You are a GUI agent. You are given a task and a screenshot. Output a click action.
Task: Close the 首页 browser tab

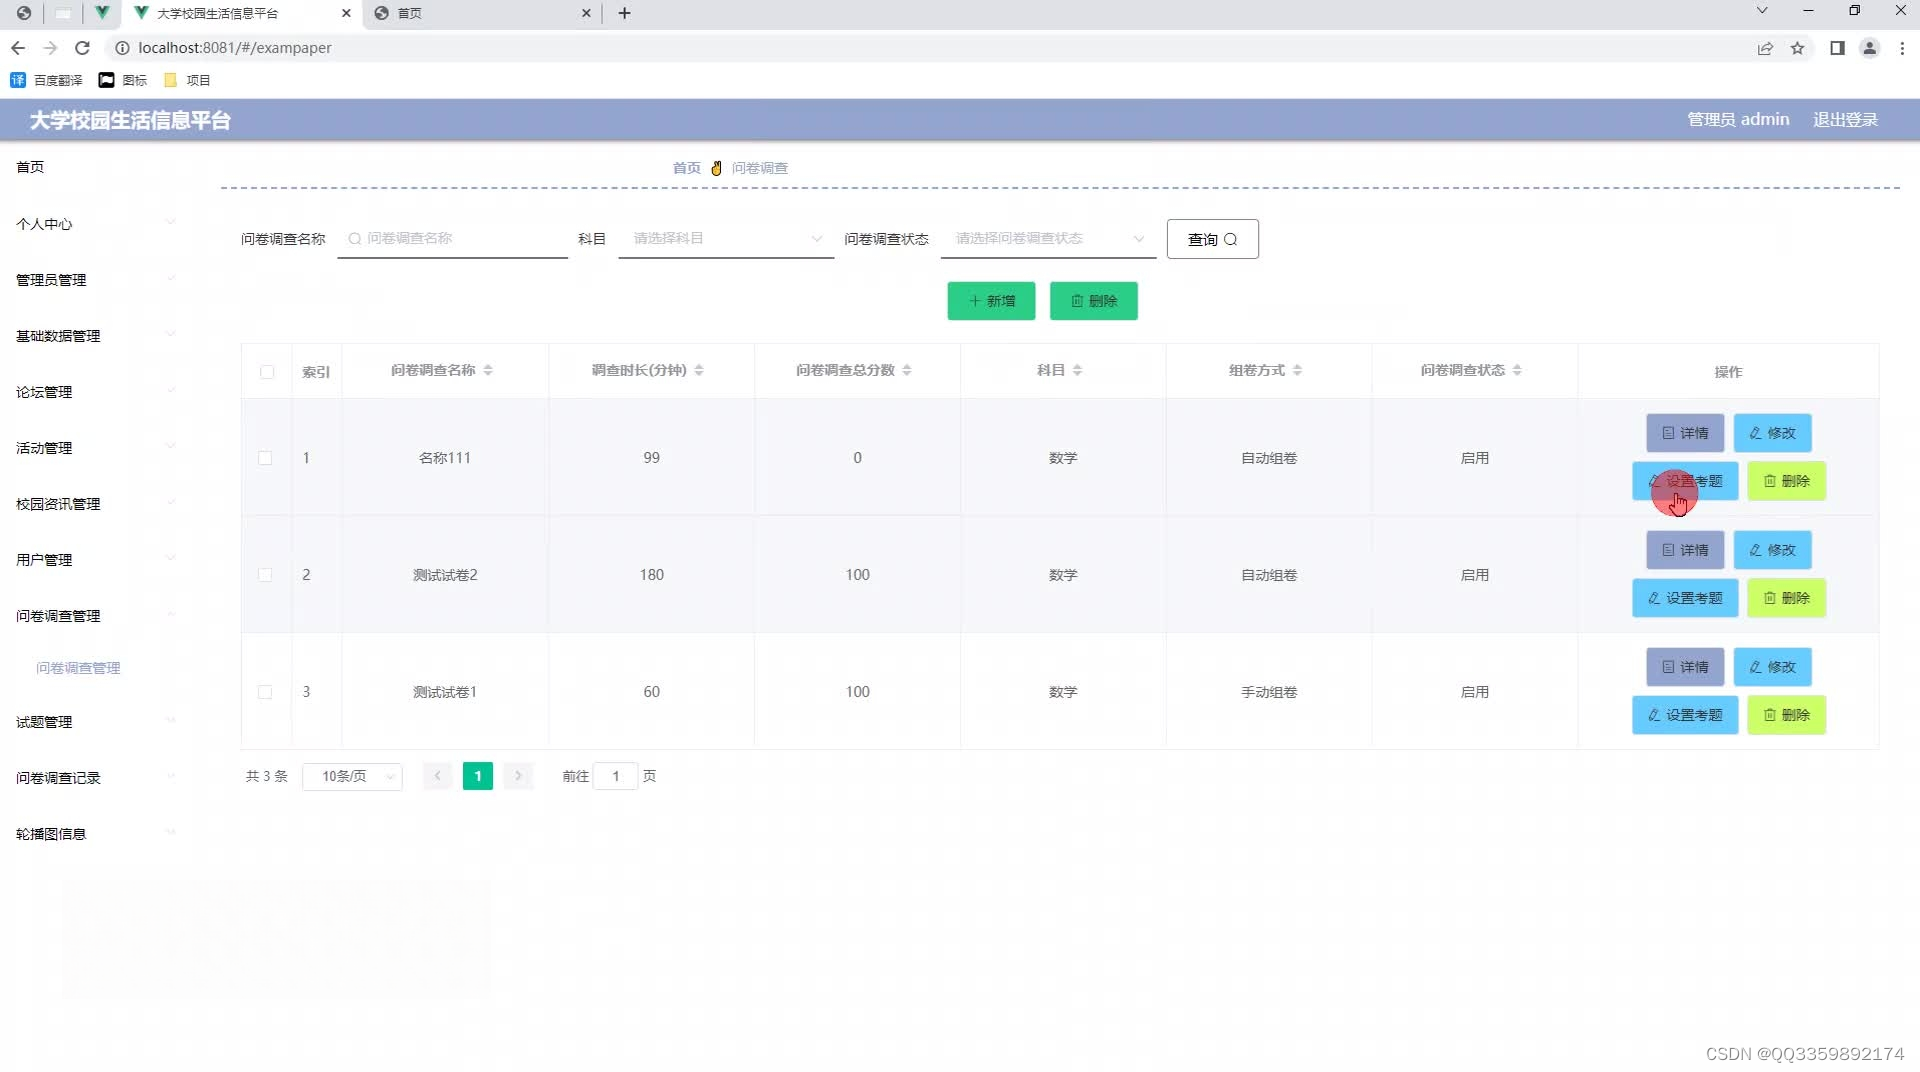(586, 13)
